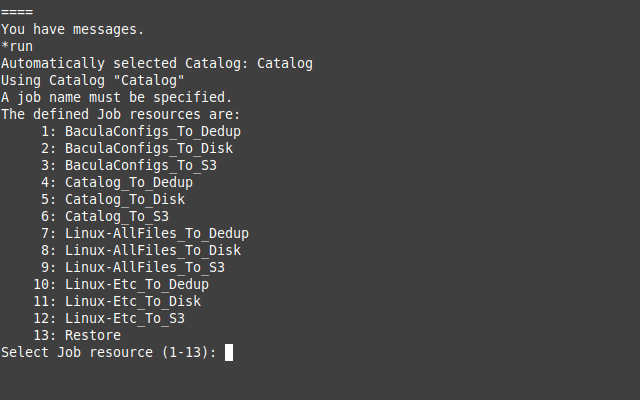Select the 'Using Catalog "Catalog"' line
The width and height of the screenshot is (640, 400).
pyautogui.click(x=93, y=80)
